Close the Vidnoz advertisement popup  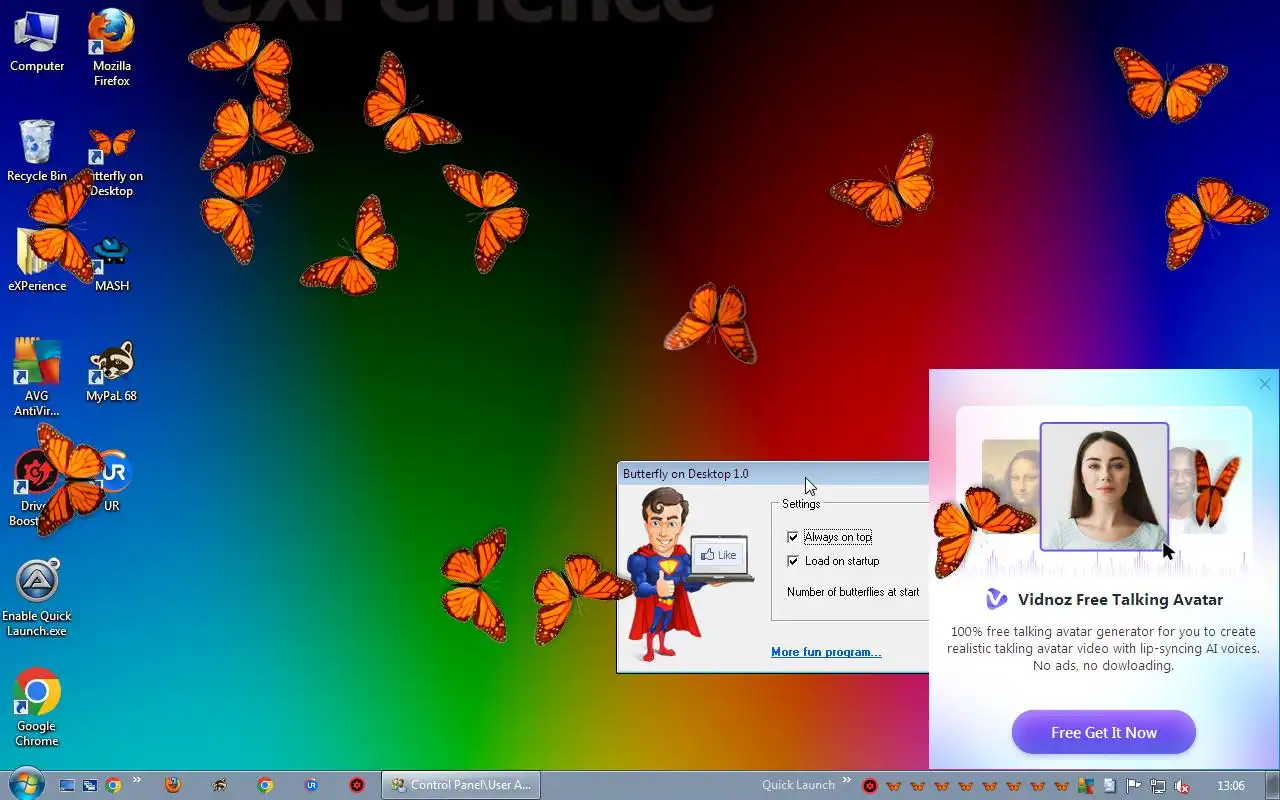1265,384
